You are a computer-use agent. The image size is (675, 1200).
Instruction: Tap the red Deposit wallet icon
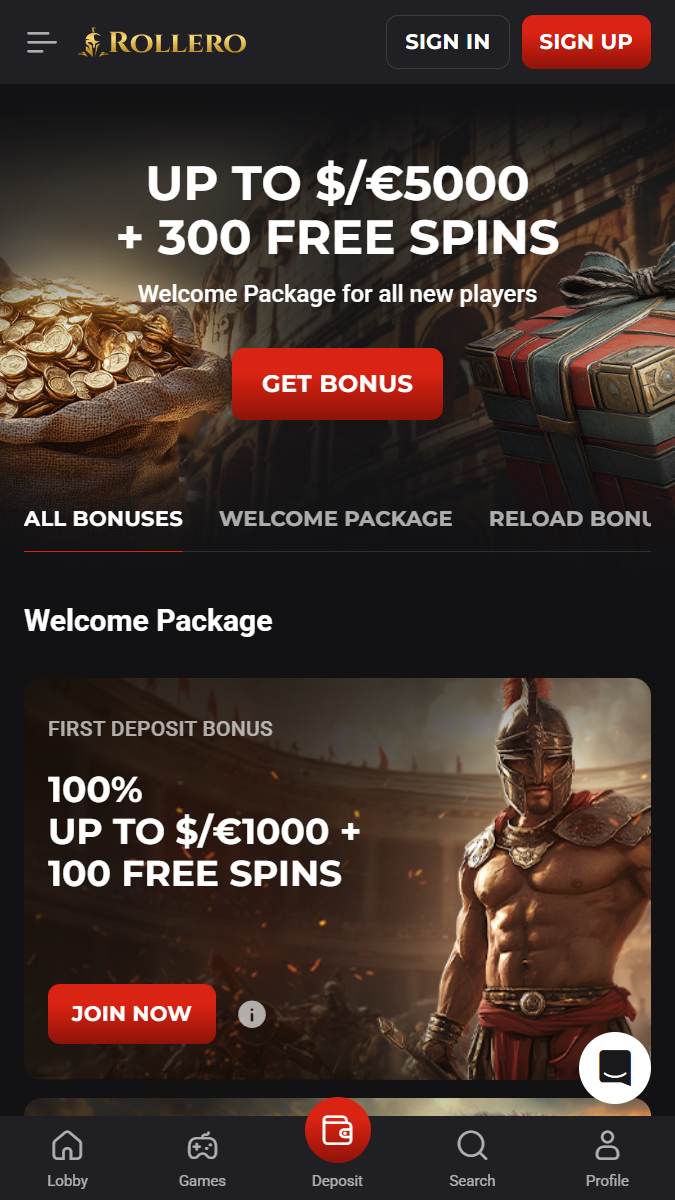338,1130
